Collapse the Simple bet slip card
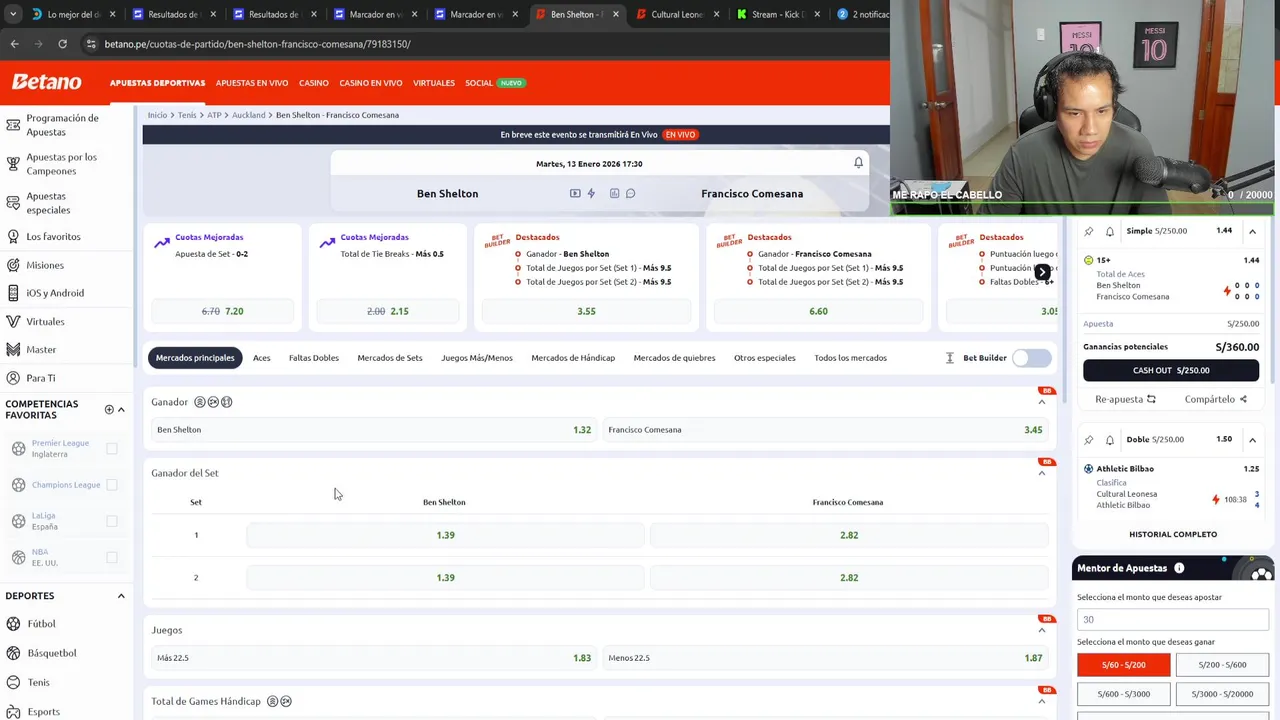The width and height of the screenshot is (1280, 720). coord(1252,231)
